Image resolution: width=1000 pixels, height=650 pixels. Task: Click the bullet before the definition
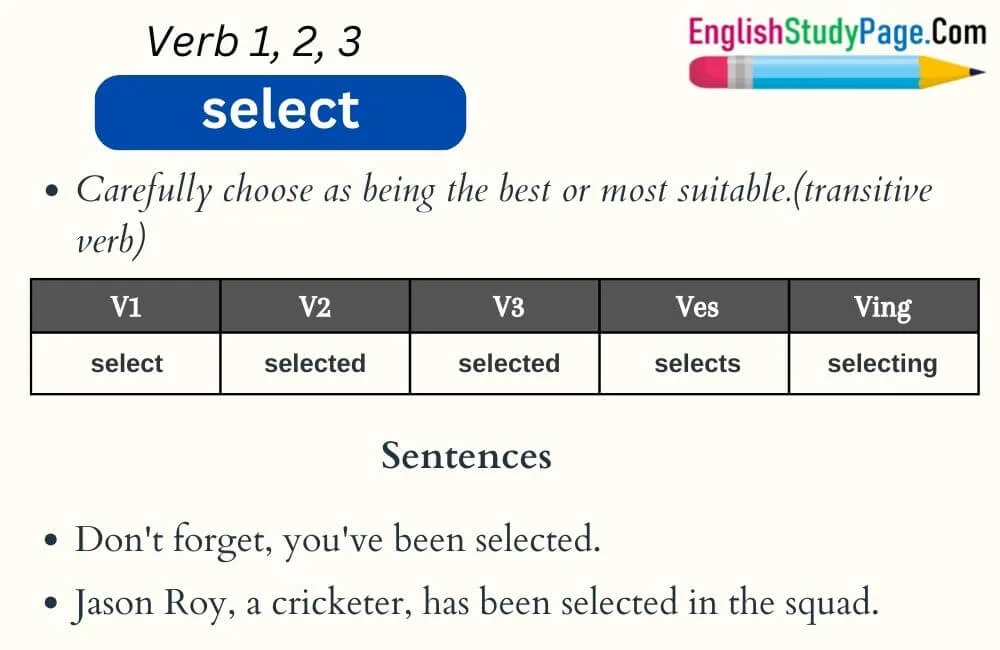tap(52, 191)
